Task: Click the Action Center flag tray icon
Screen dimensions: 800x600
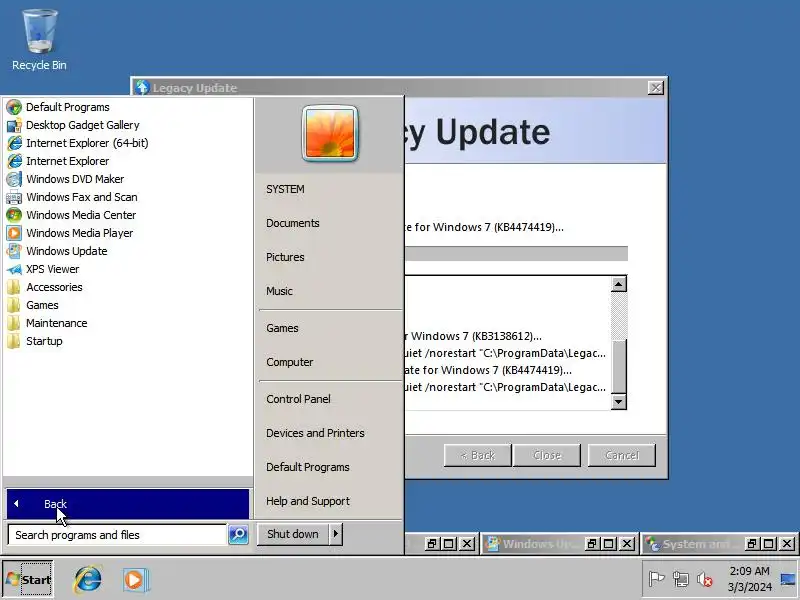Action: pyautogui.click(x=656, y=579)
